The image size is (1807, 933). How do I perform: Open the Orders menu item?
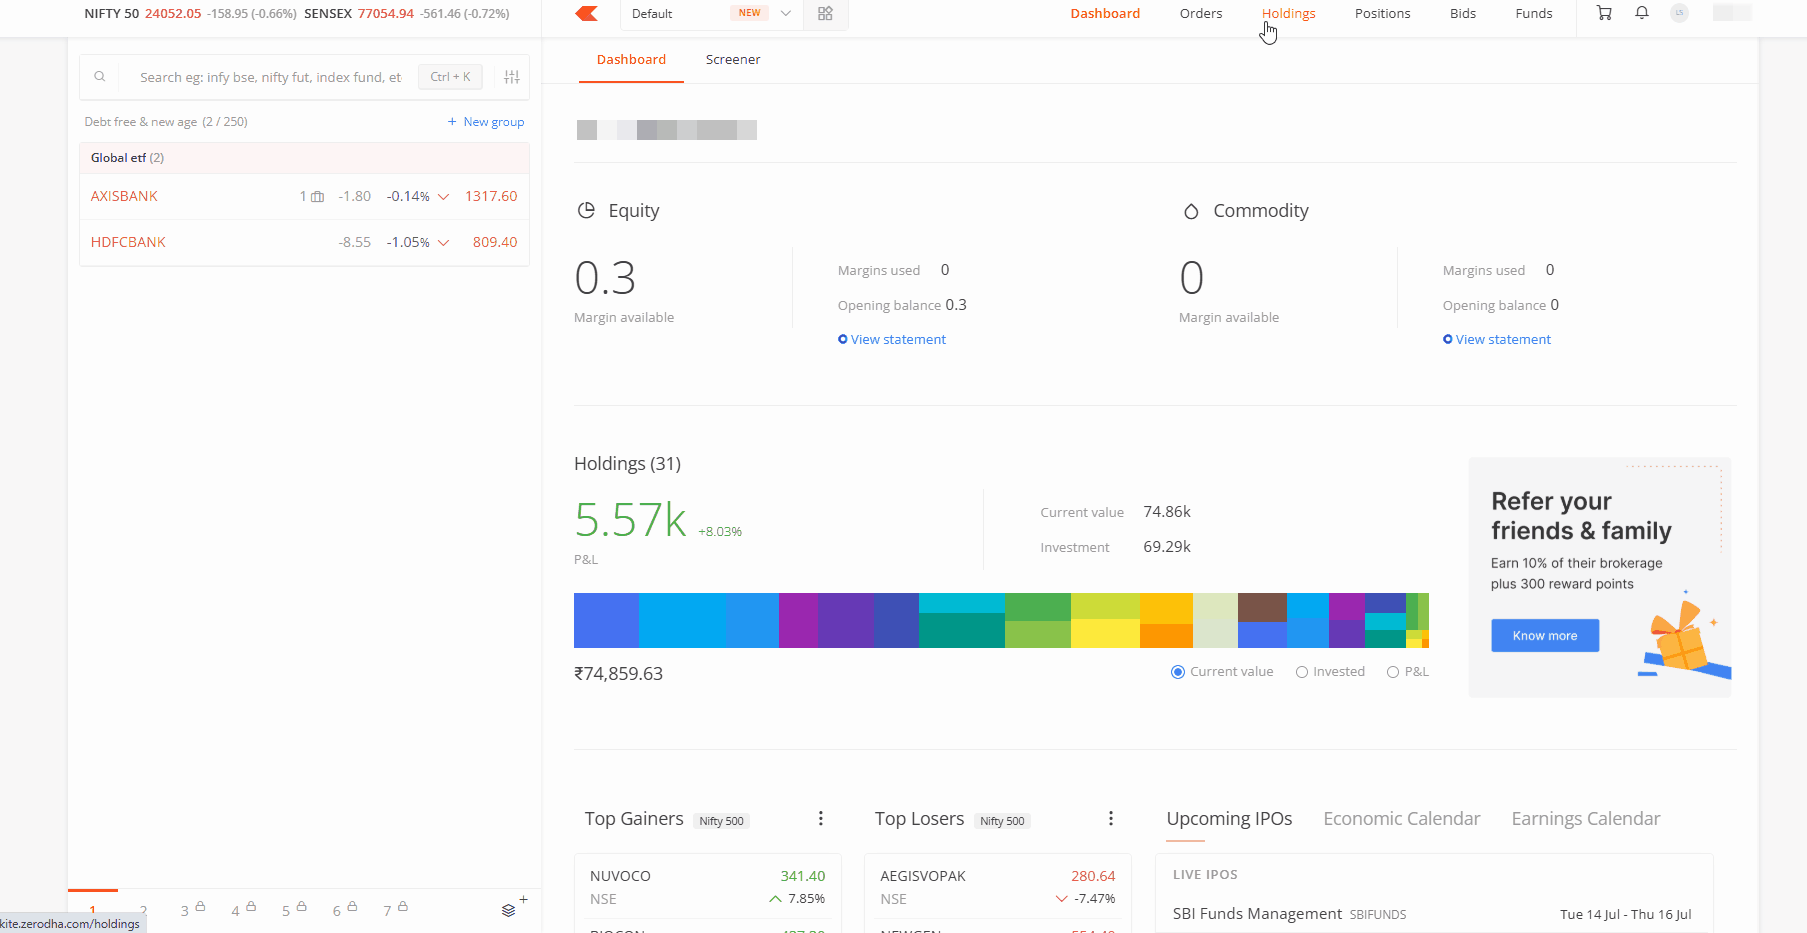[1201, 13]
